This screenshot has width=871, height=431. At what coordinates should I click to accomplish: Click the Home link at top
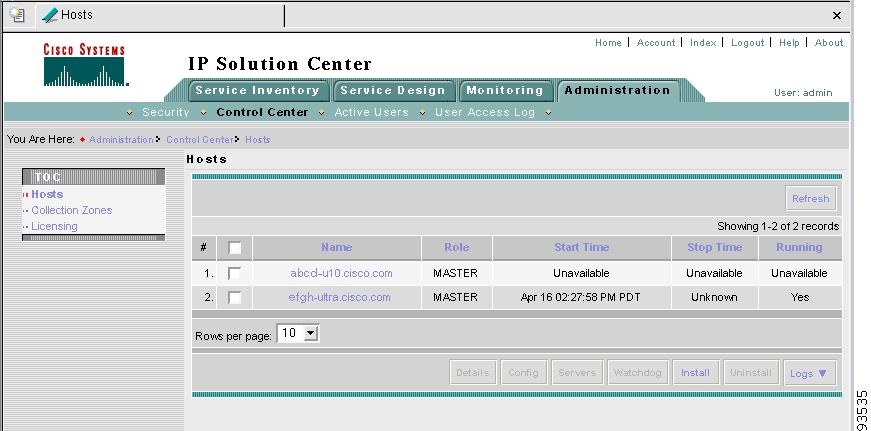pos(608,43)
